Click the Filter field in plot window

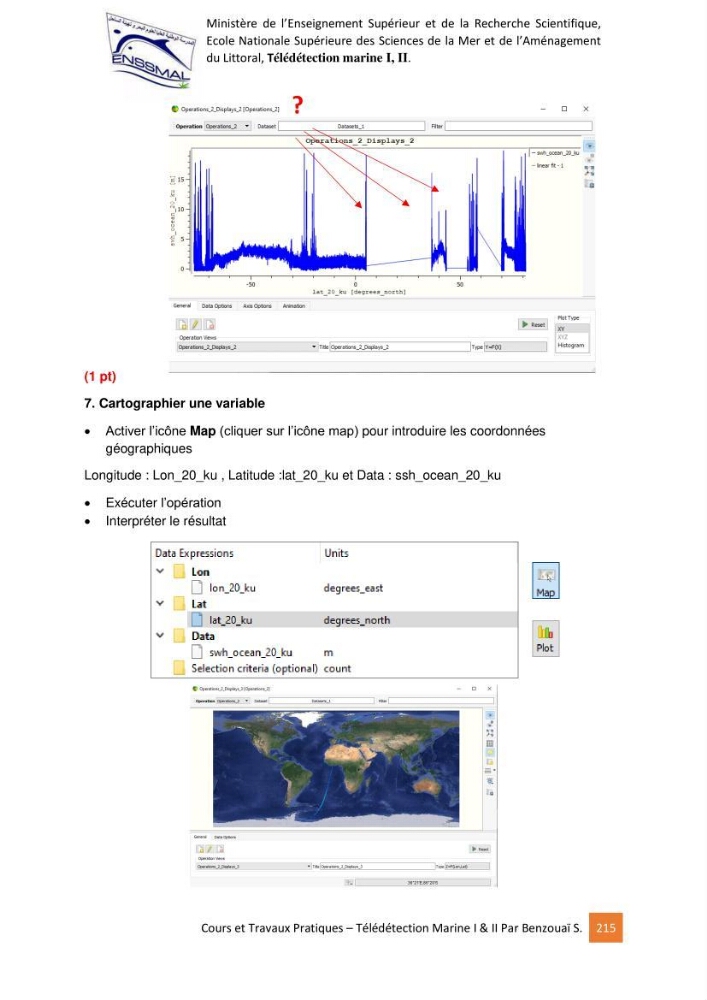click(x=518, y=126)
